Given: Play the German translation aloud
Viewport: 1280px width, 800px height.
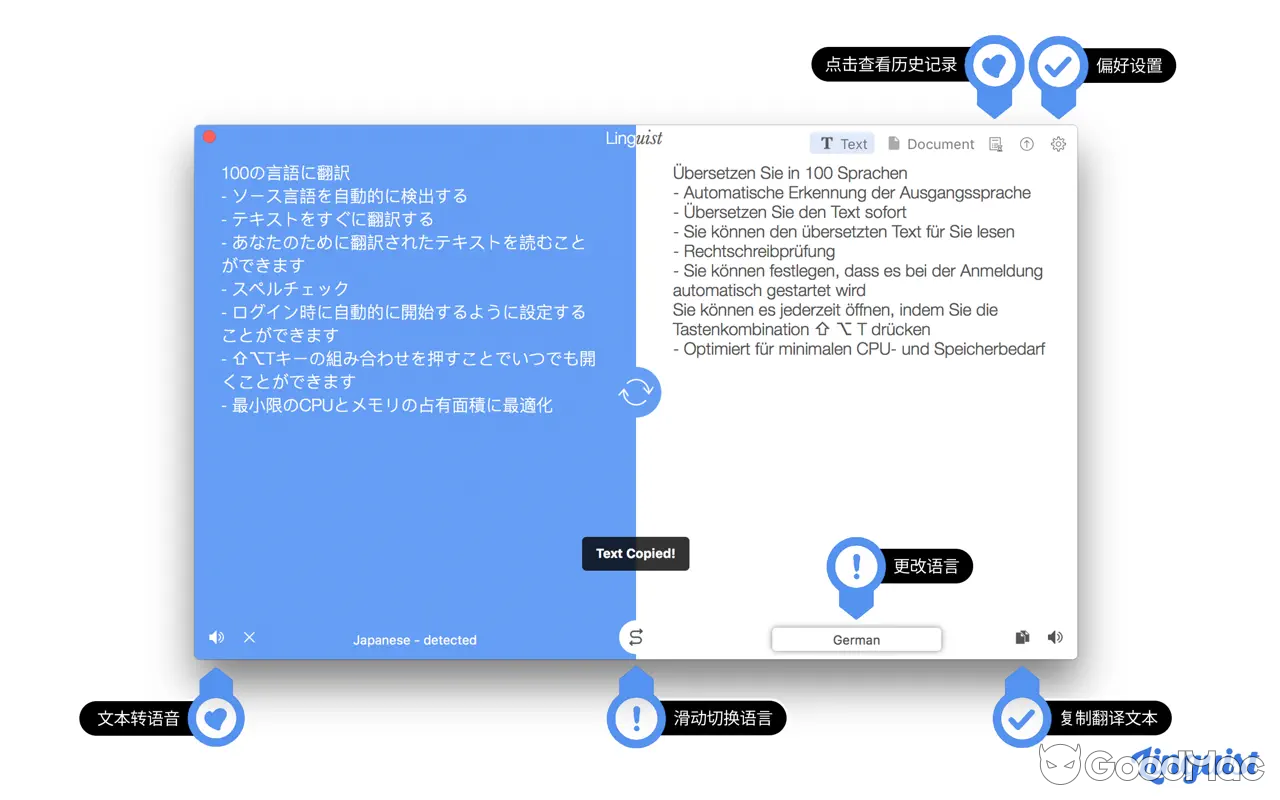Looking at the screenshot, I should [1054, 637].
